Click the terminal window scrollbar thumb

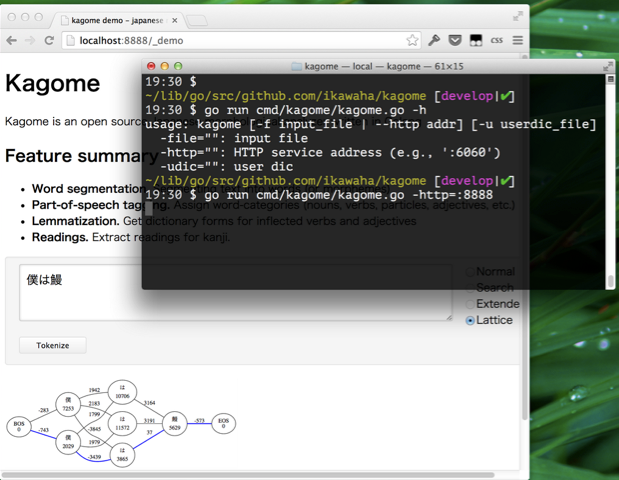[x=610, y=281]
